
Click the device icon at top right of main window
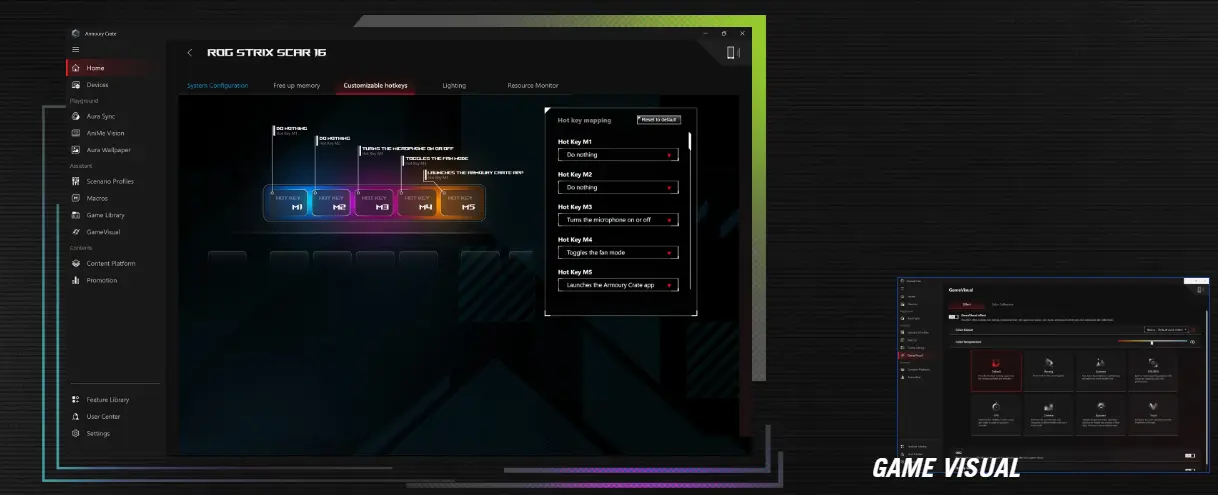pyautogui.click(x=732, y=53)
